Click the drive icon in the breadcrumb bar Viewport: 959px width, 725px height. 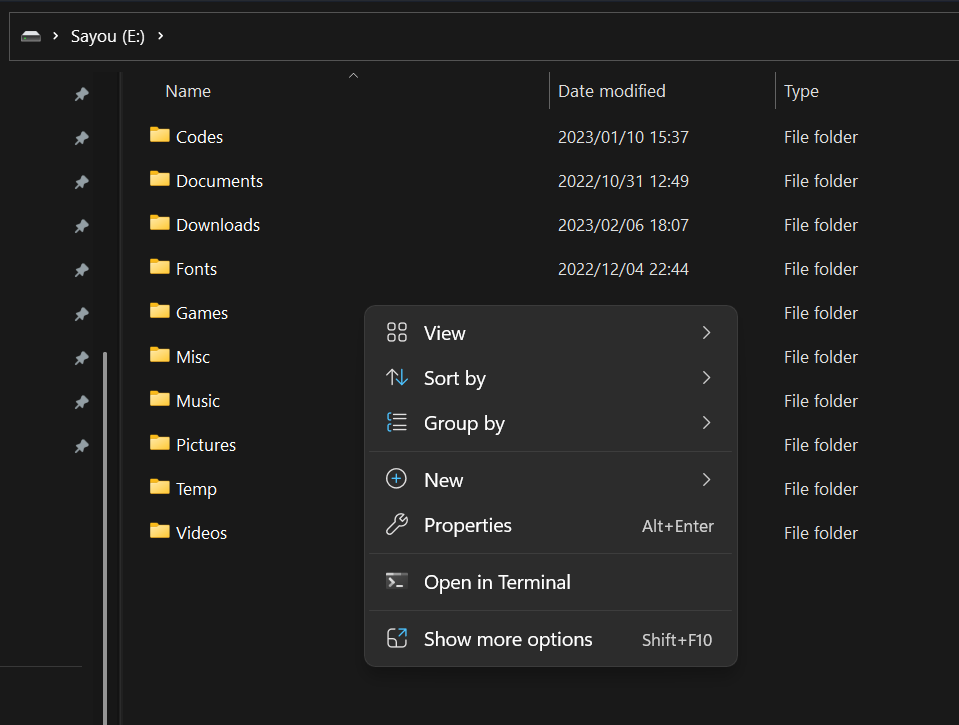(31, 35)
